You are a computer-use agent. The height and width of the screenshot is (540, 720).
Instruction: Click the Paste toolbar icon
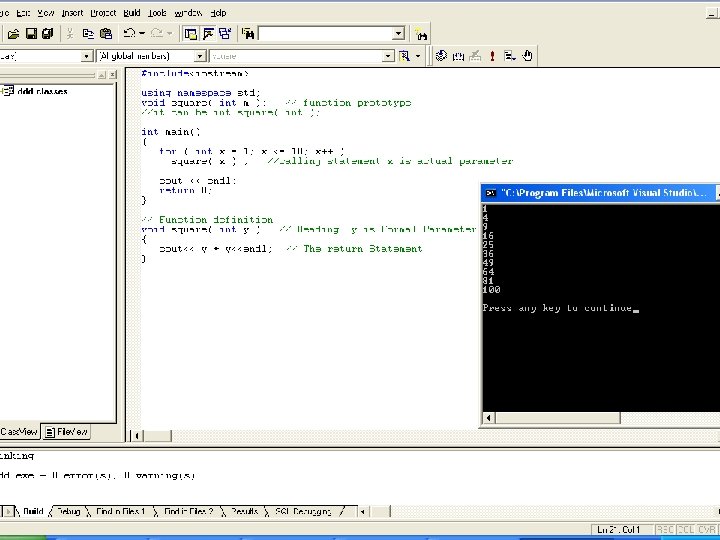[x=105, y=33]
